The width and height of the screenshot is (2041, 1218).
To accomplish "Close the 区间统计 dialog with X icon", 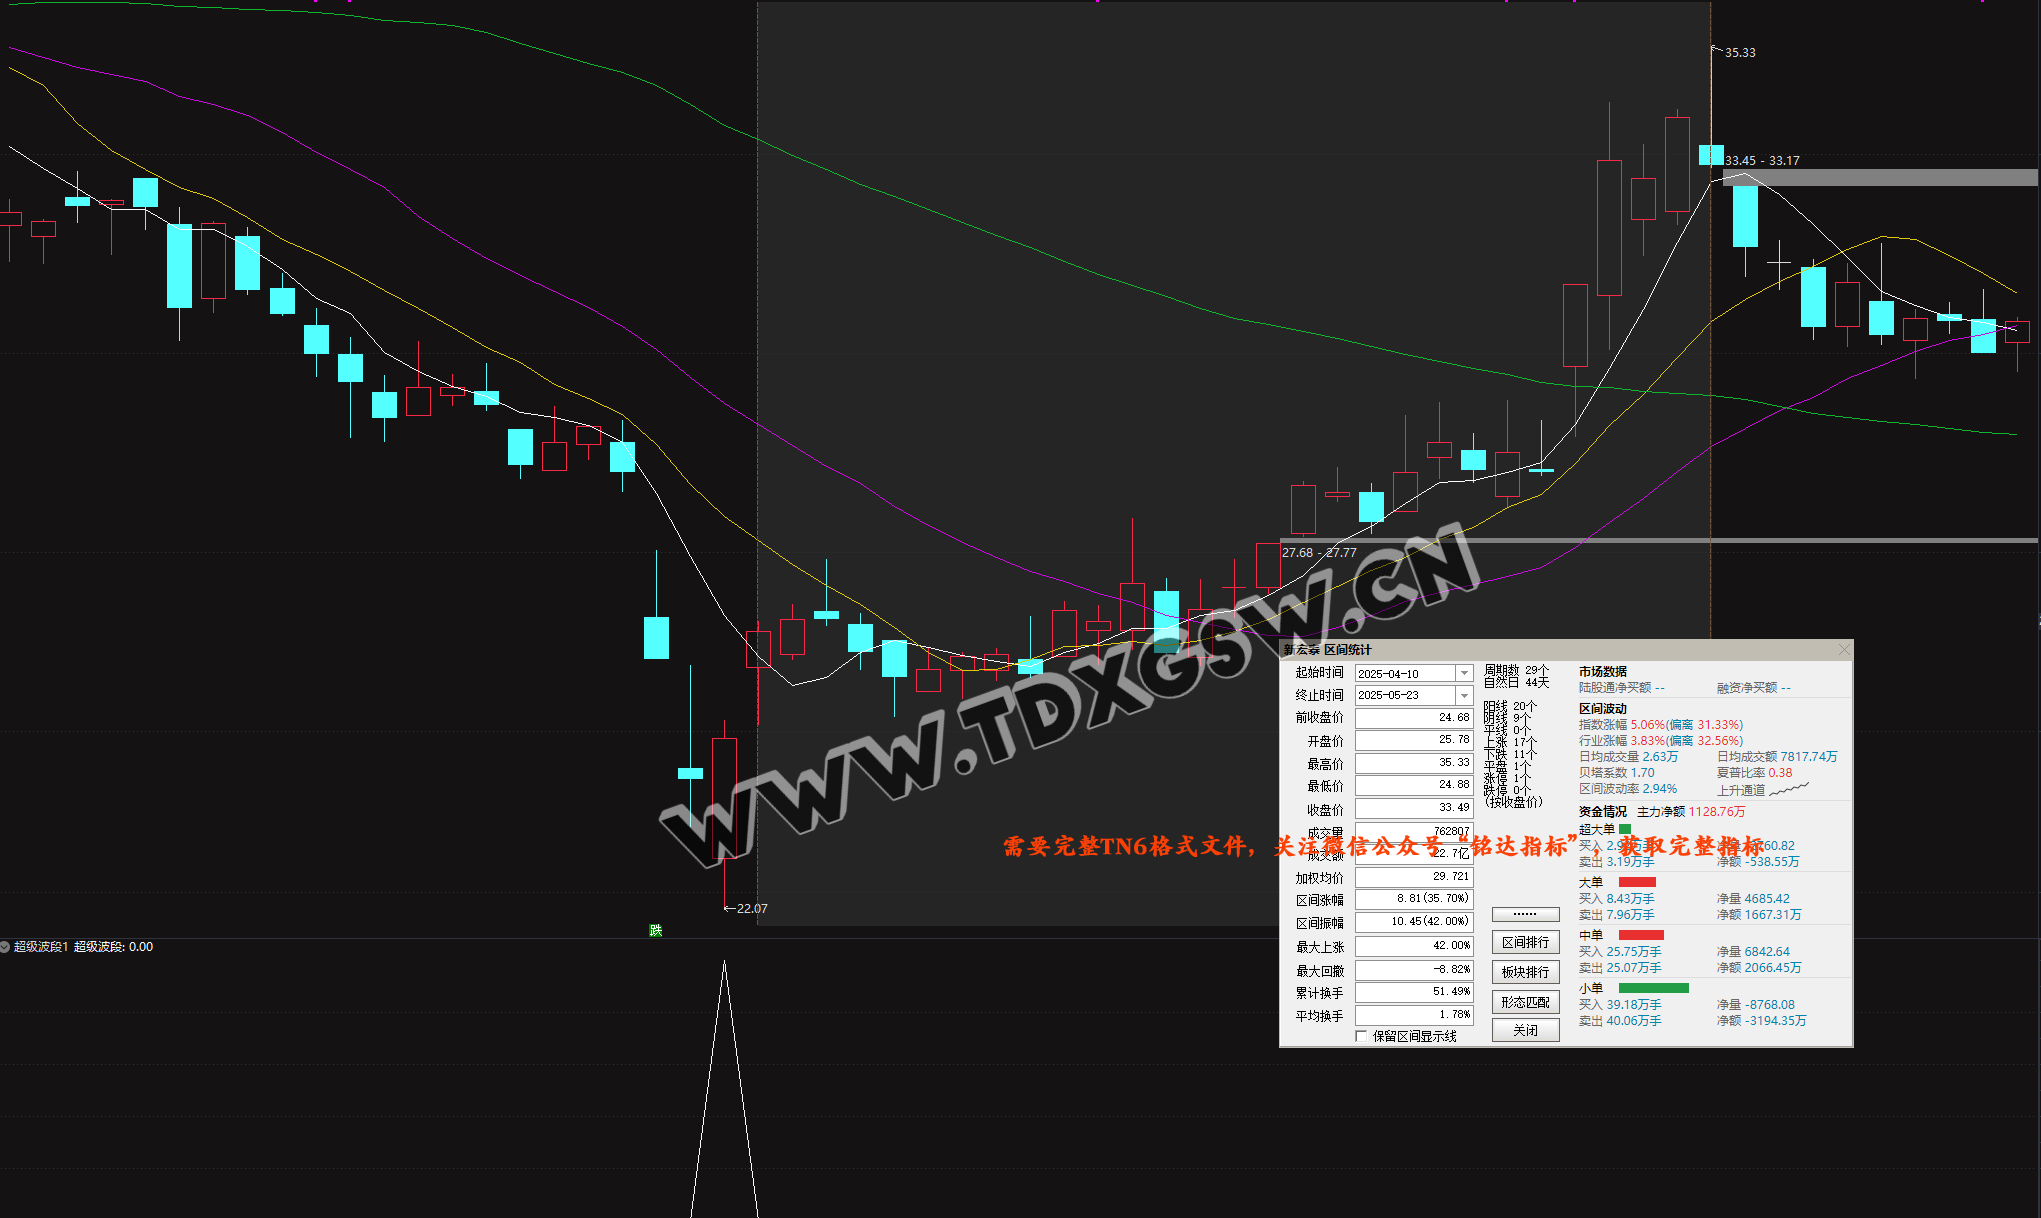I will [1843, 650].
